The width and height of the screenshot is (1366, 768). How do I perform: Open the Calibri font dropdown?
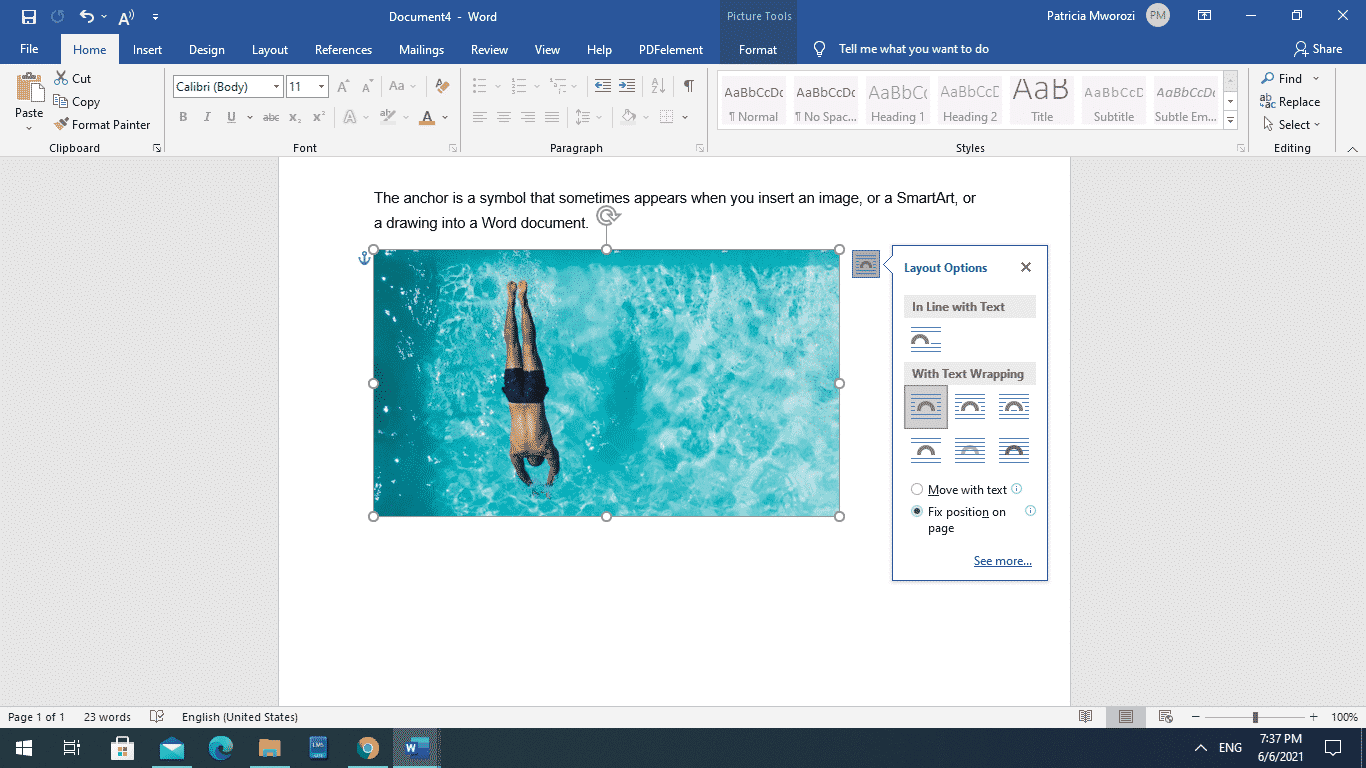(277, 86)
